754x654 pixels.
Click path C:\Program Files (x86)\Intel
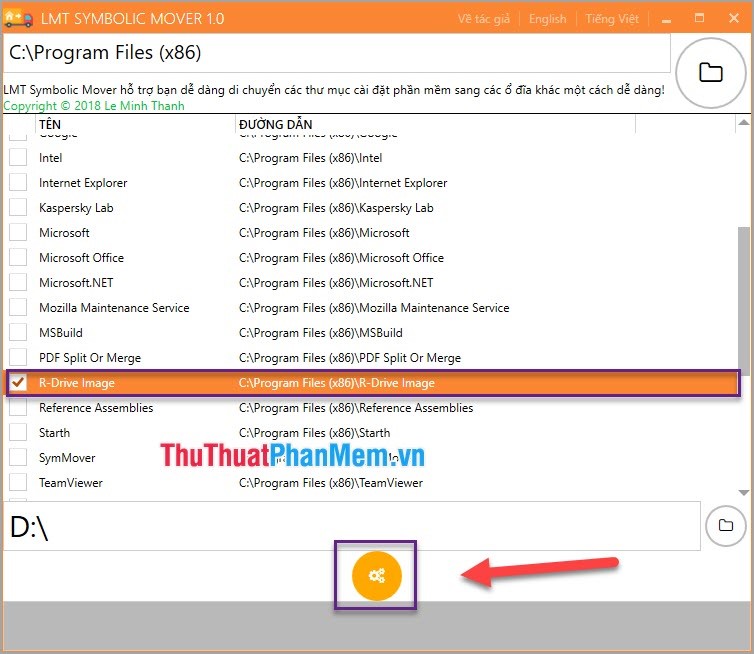(x=310, y=158)
